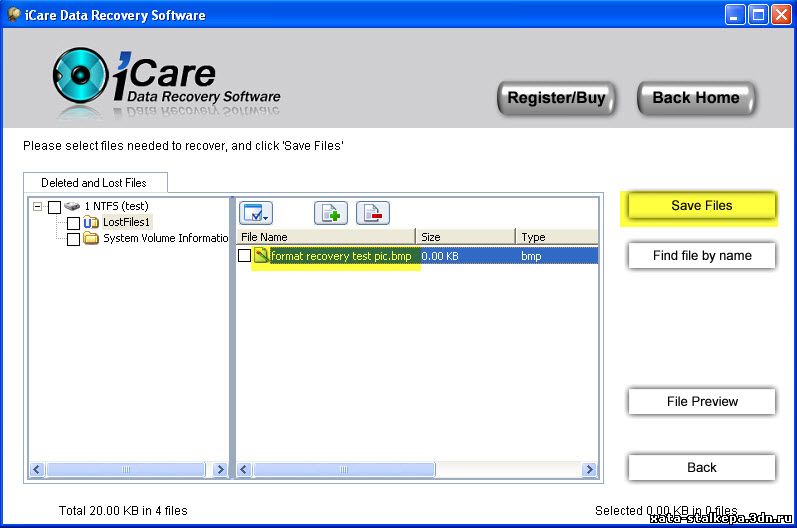Viewport: 797px width, 528px height.
Task: Click the Total 20.00 KB in 4 files status text
Action: click(x=123, y=511)
